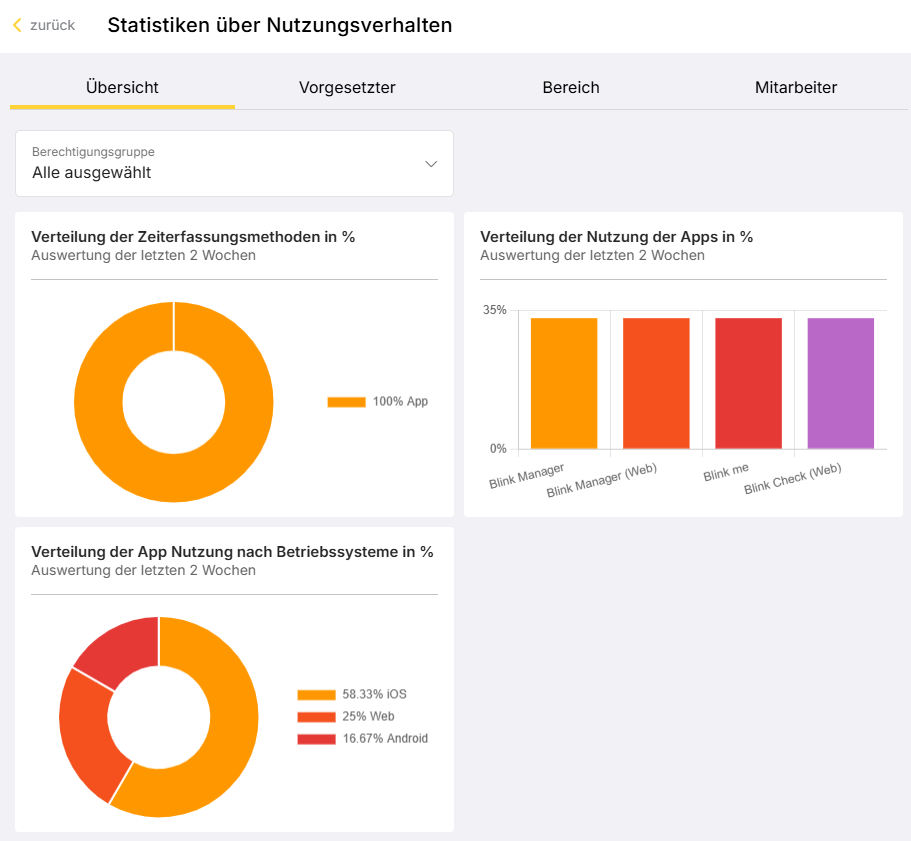The width and height of the screenshot is (911, 841).
Task: Click the red Blink me bar
Action: pos(748,383)
